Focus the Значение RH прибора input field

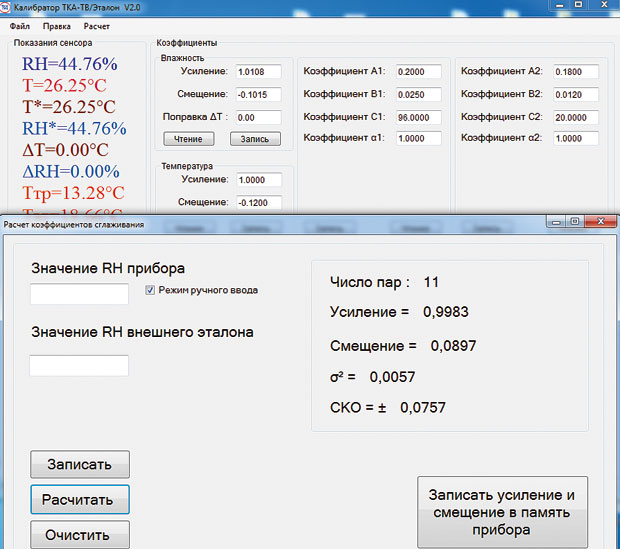tap(79, 293)
